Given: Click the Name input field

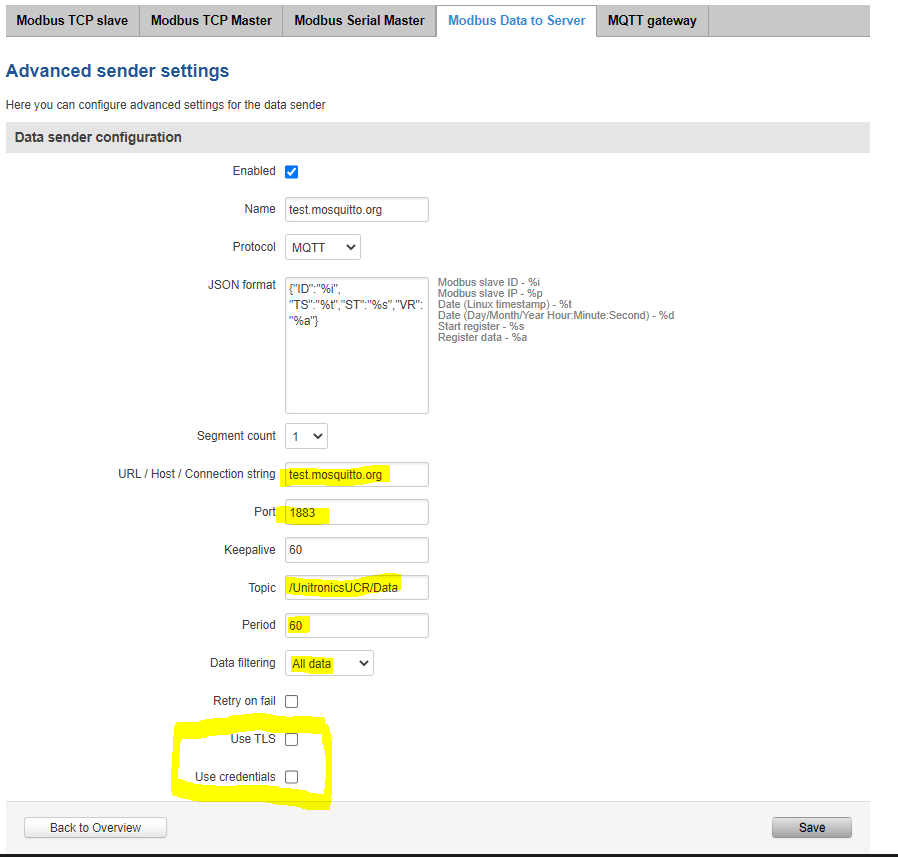Looking at the screenshot, I should tap(356, 210).
